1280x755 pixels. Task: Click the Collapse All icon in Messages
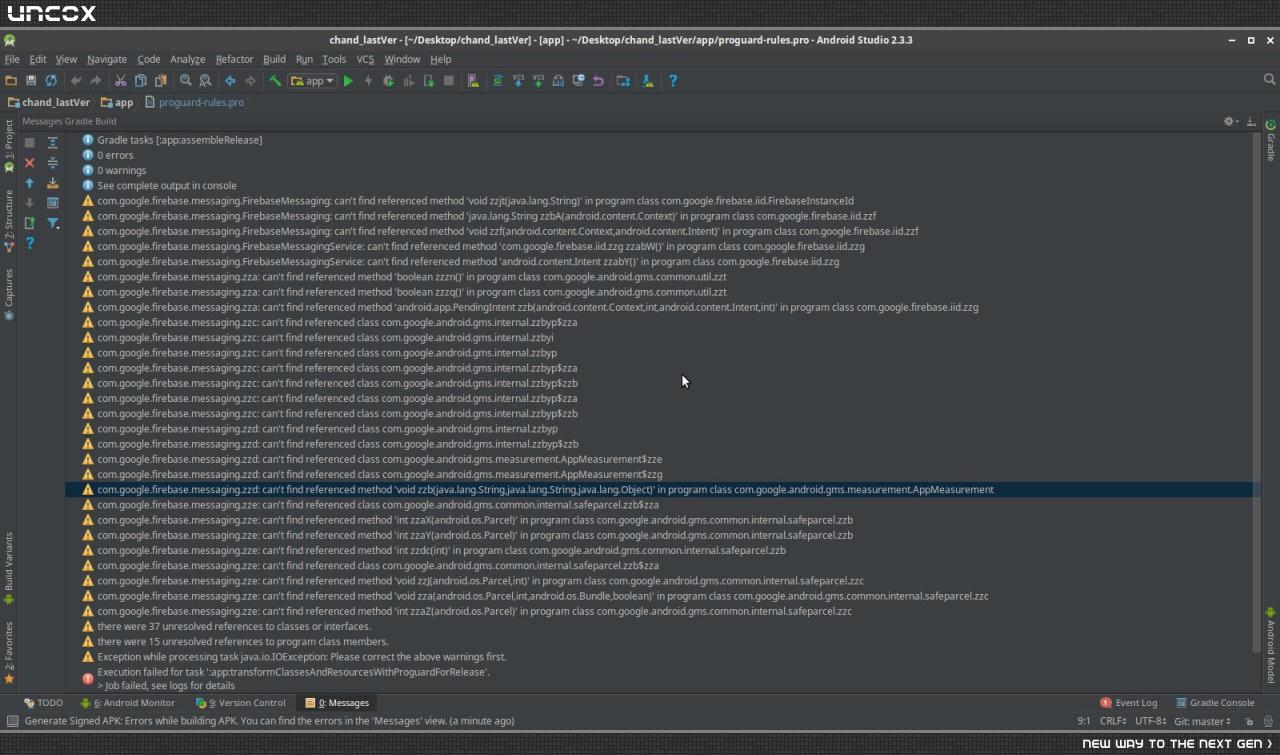point(53,163)
